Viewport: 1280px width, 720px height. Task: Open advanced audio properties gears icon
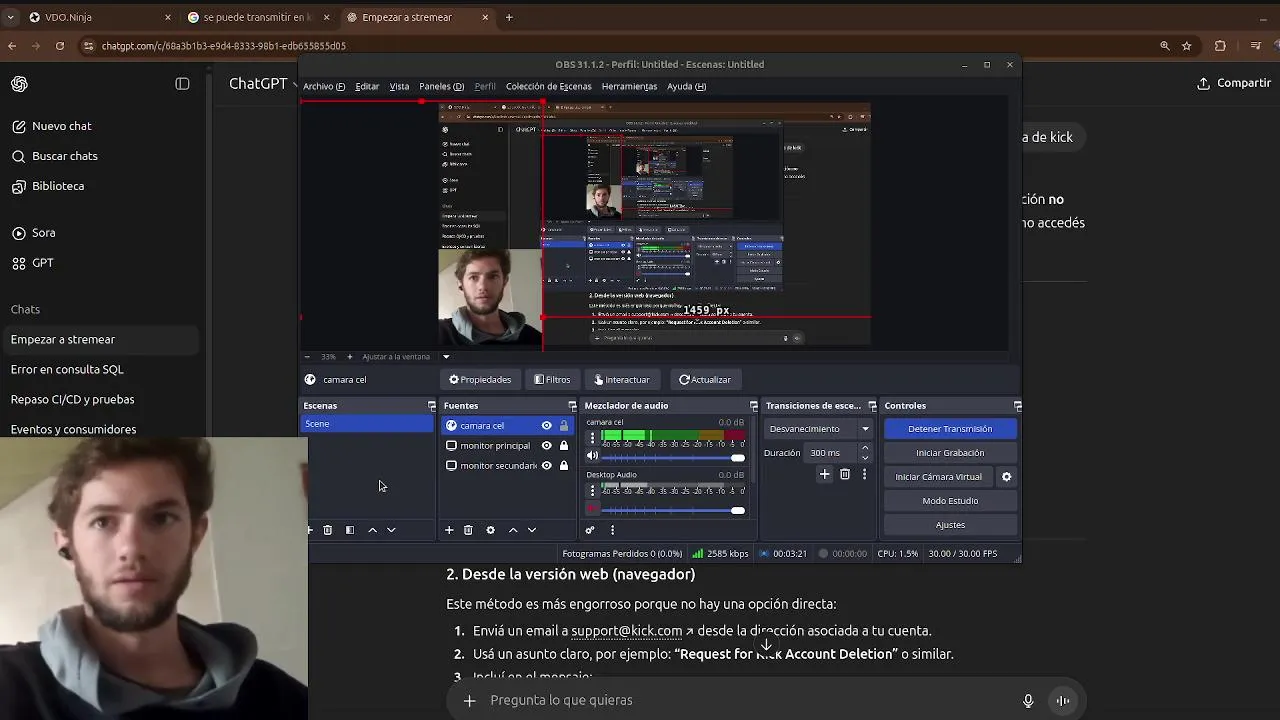pyautogui.click(x=590, y=530)
